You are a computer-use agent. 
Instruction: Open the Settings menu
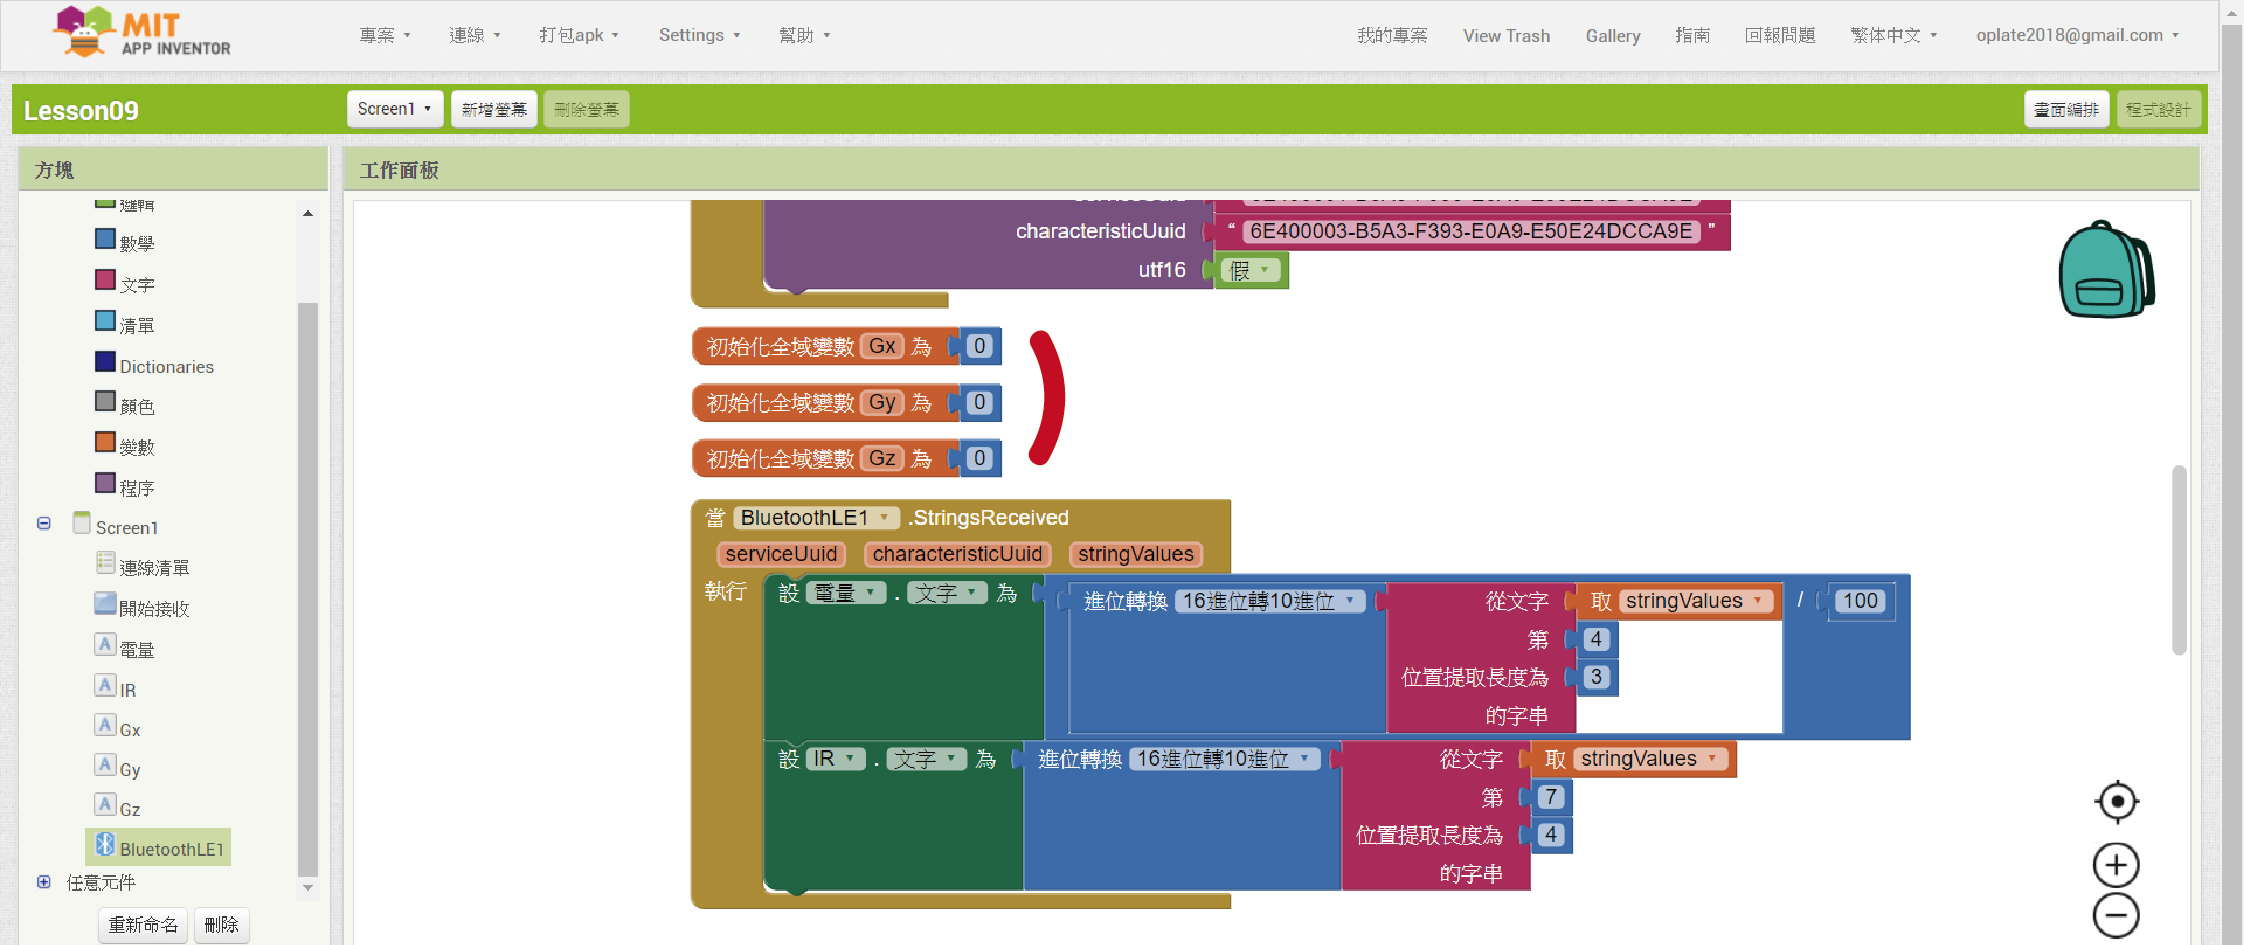pos(699,35)
